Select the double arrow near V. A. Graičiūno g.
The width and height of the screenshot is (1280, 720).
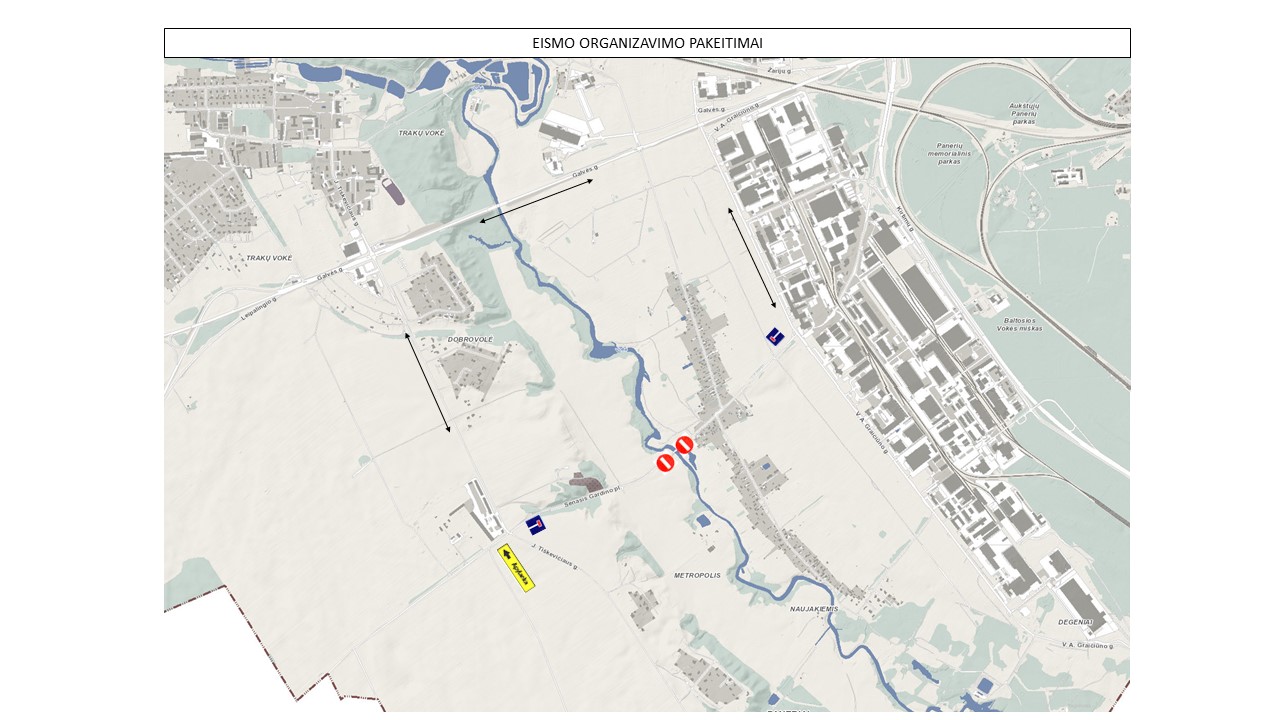tap(752, 257)
